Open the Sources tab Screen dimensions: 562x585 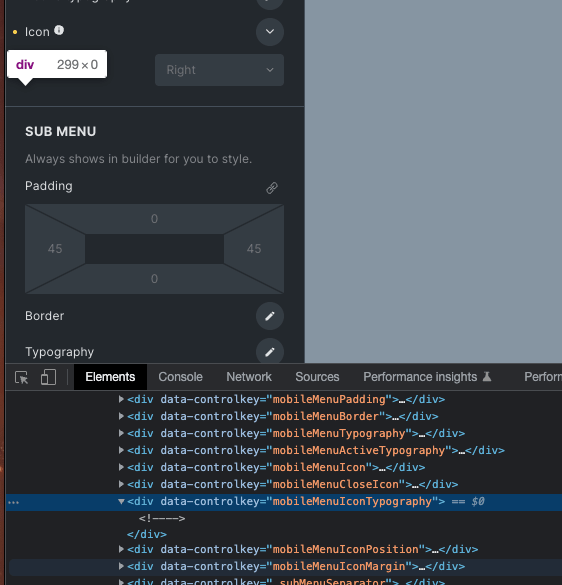[317, 377]
